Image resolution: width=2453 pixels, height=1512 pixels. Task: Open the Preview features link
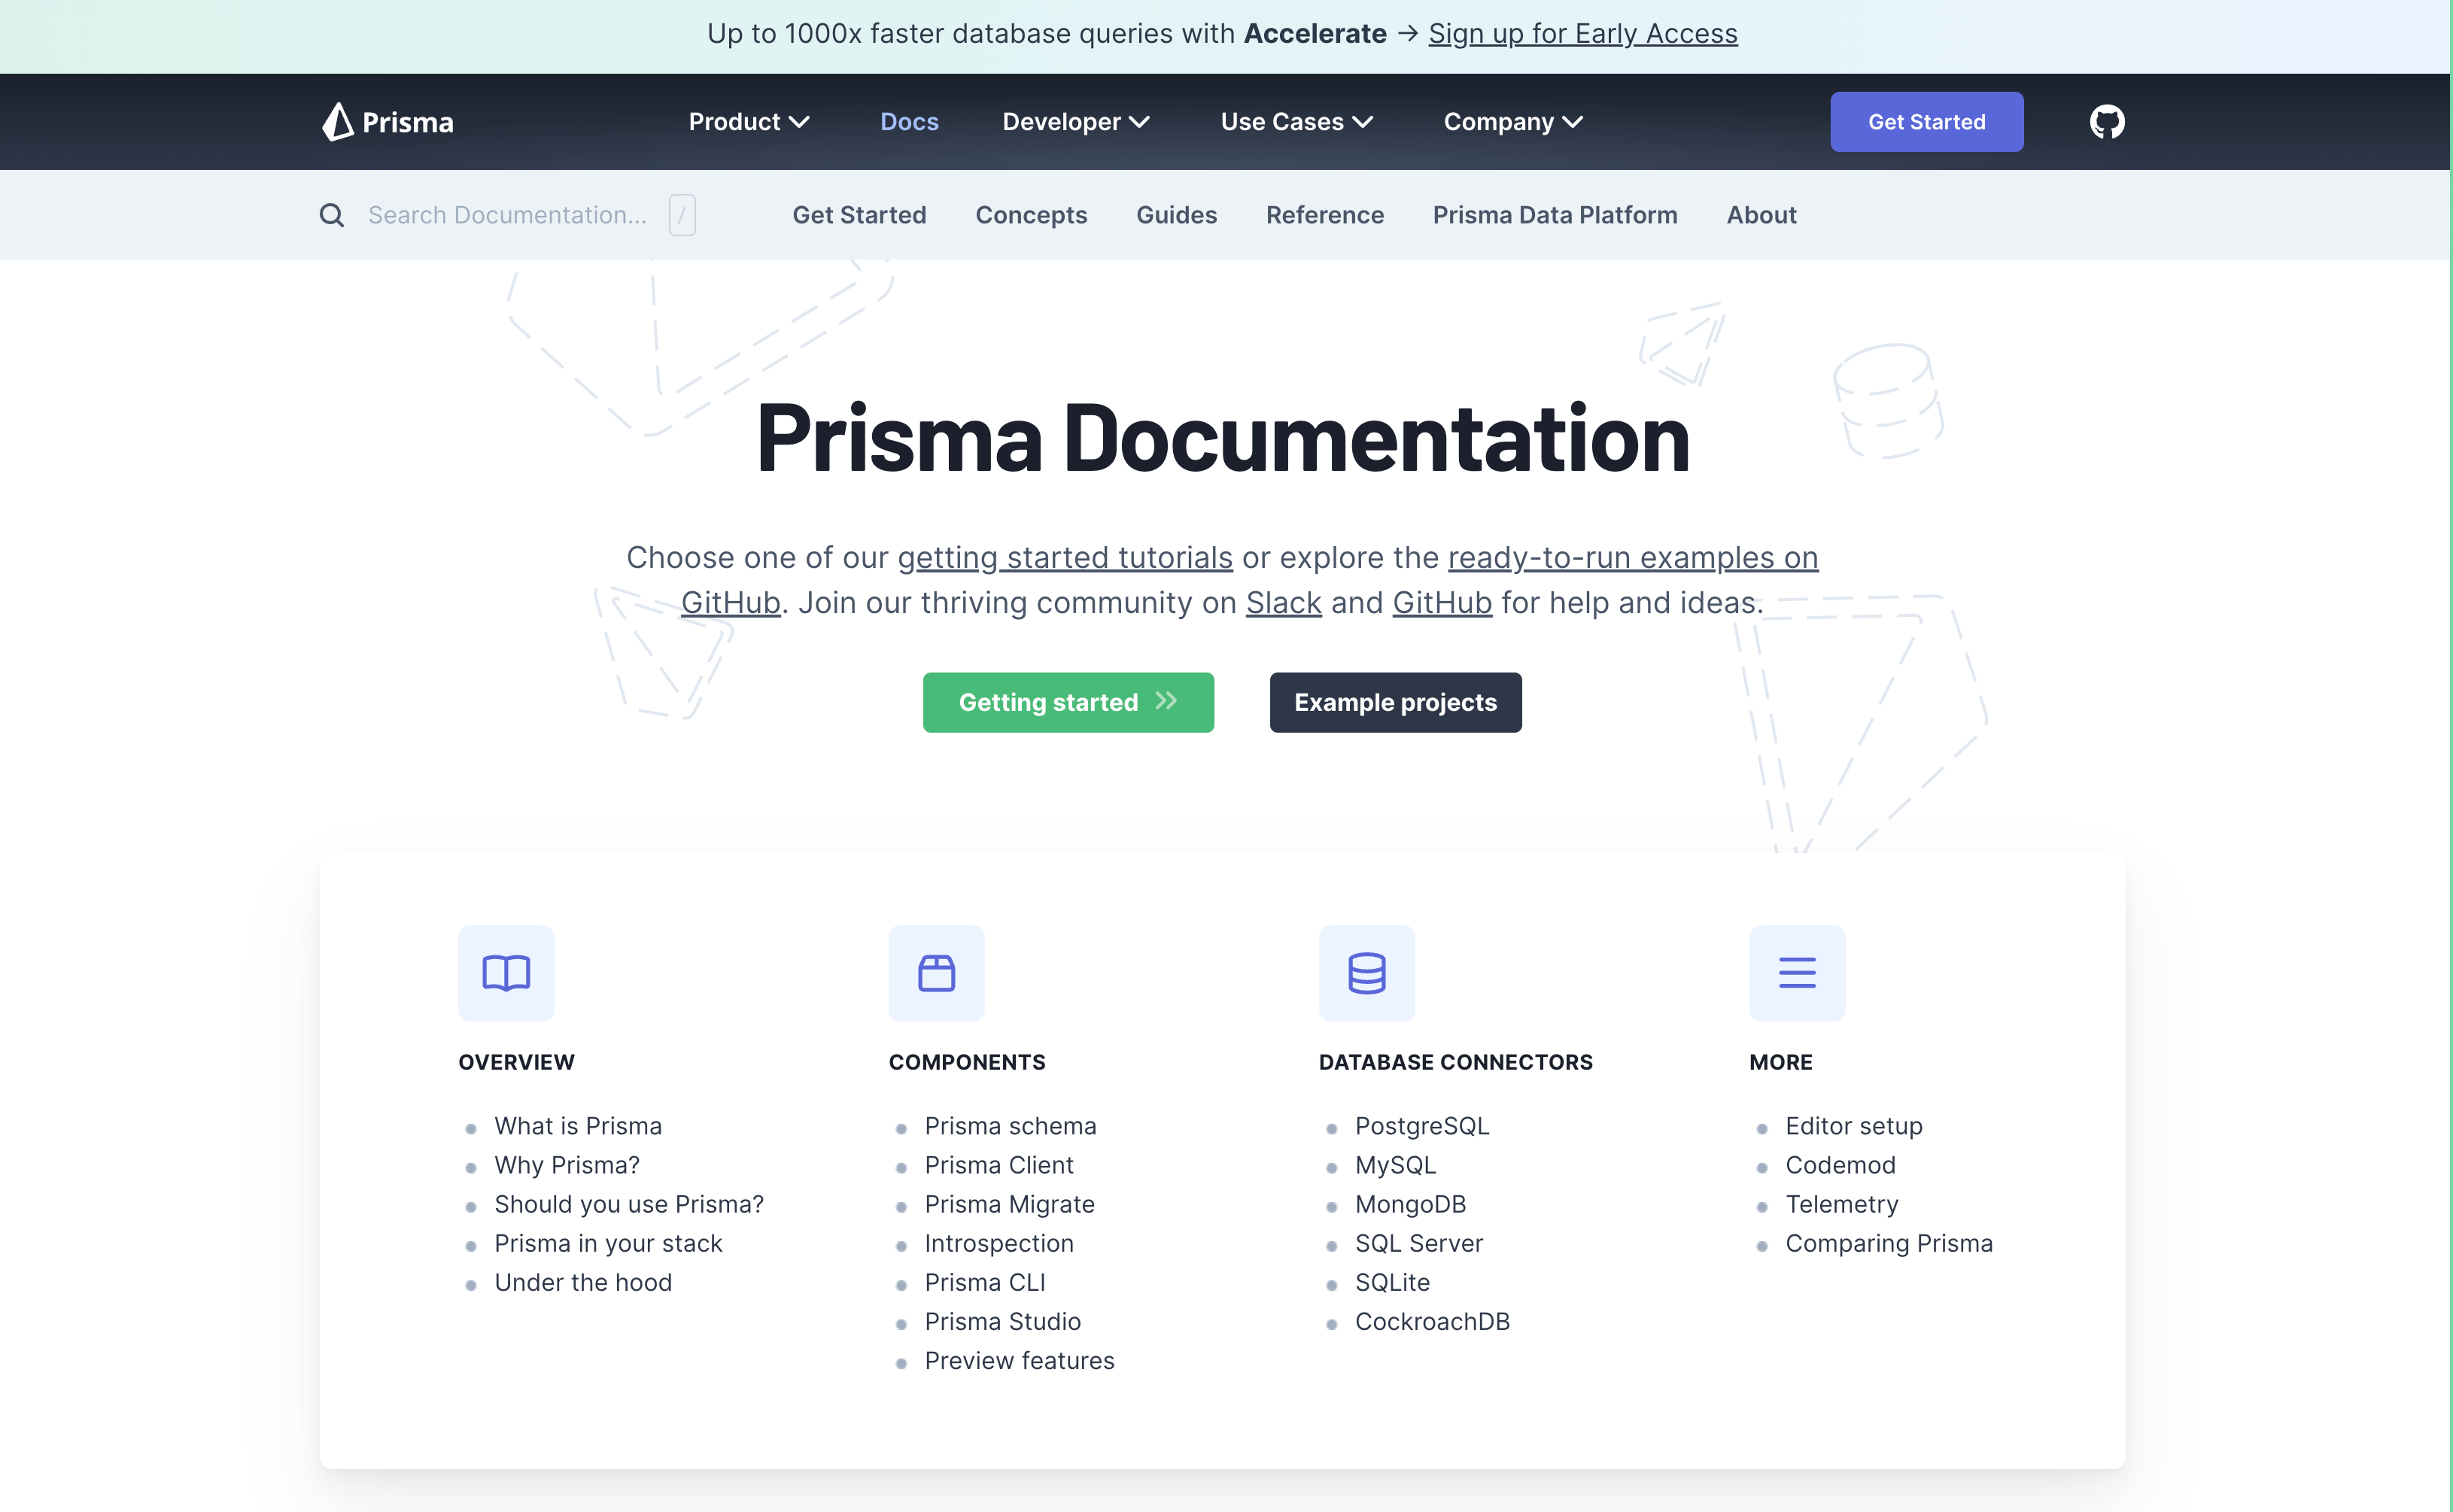coord(1019,1360)
